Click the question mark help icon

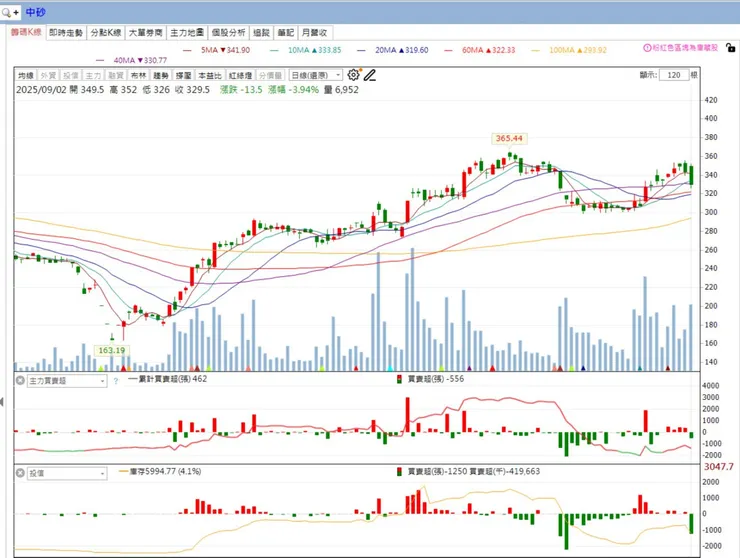coord(116,380)
